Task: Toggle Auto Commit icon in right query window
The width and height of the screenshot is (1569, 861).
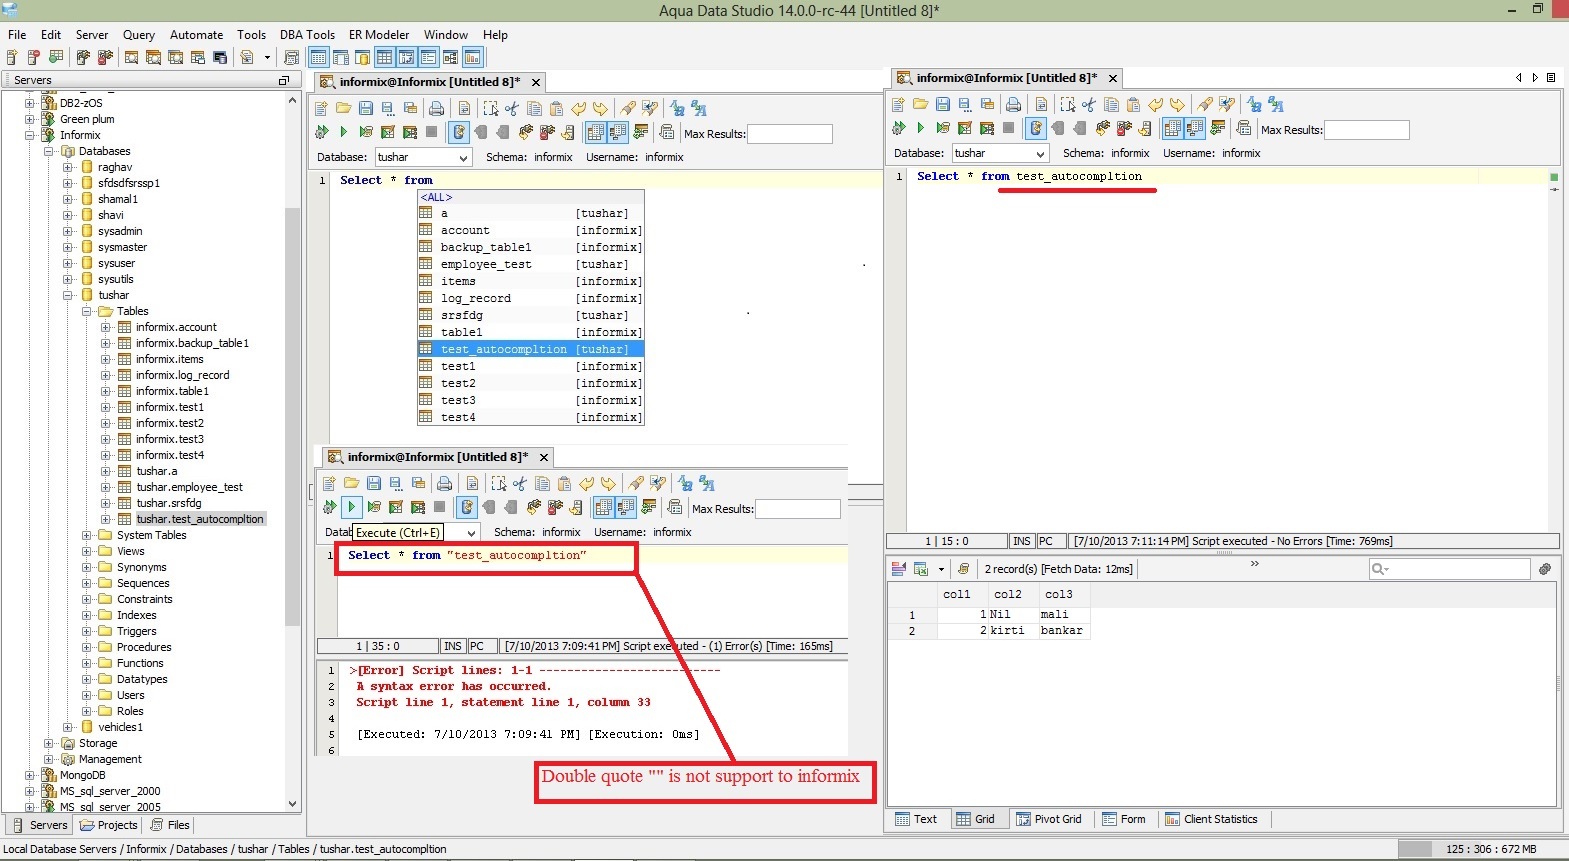Action: 1036,128
